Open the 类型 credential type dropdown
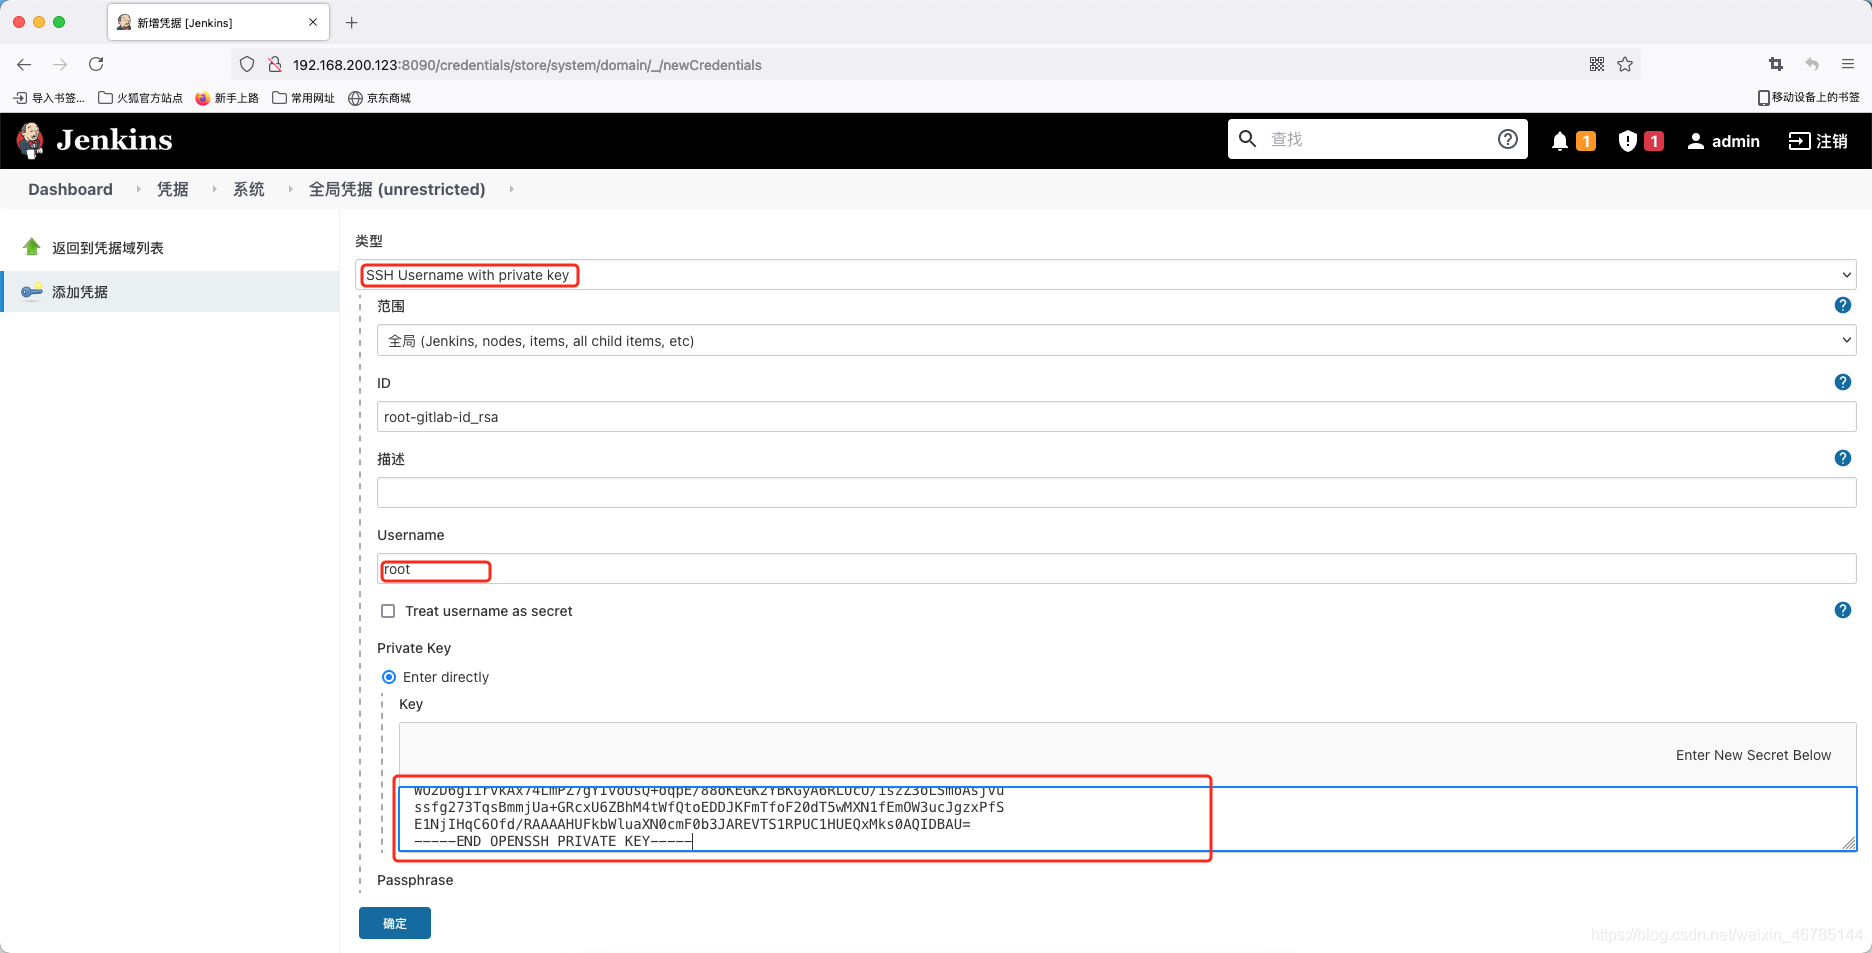 (1106, 275)
